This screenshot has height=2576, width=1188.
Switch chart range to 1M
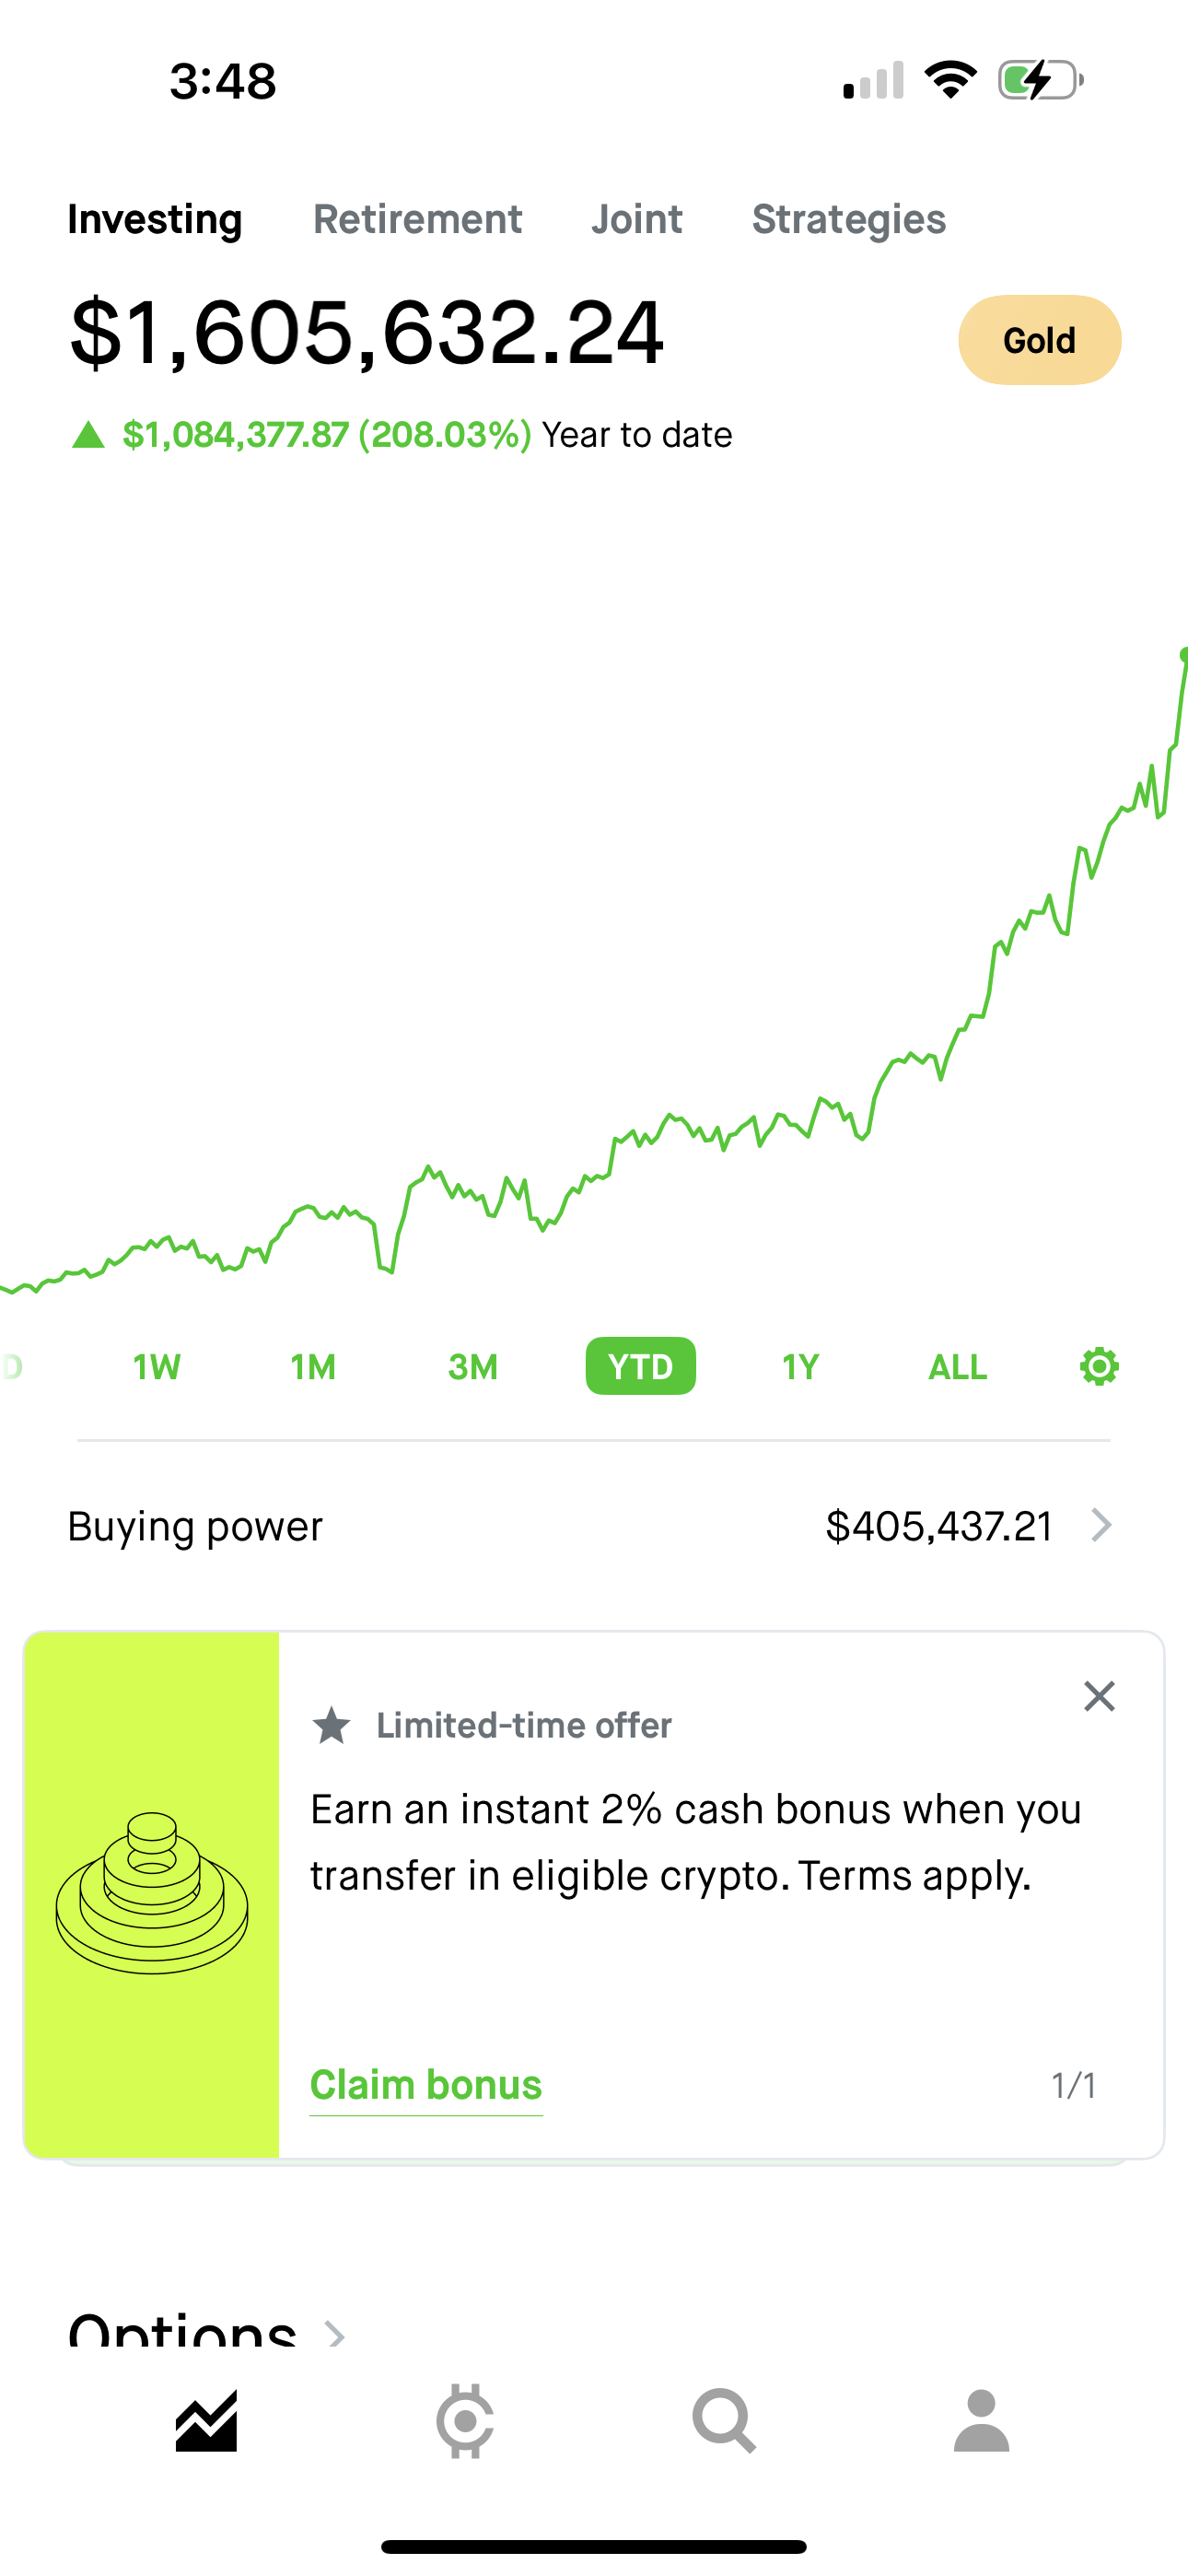coord(313,1366)
